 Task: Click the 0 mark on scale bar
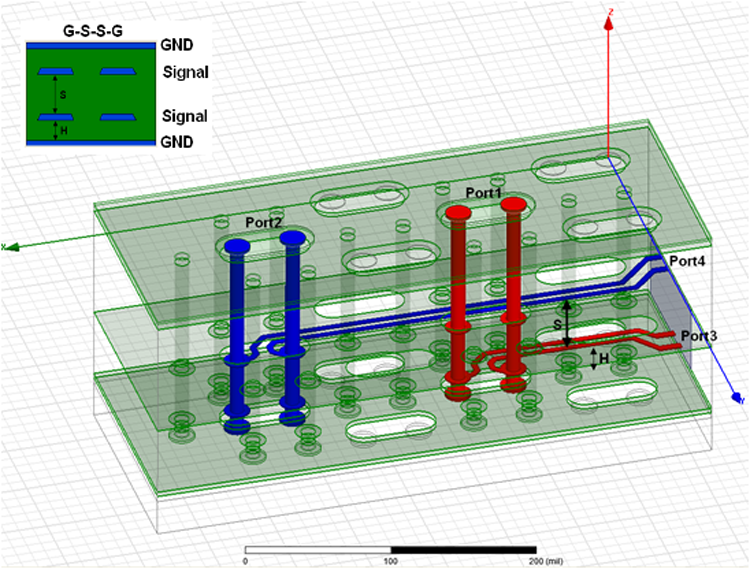(245, 561)
